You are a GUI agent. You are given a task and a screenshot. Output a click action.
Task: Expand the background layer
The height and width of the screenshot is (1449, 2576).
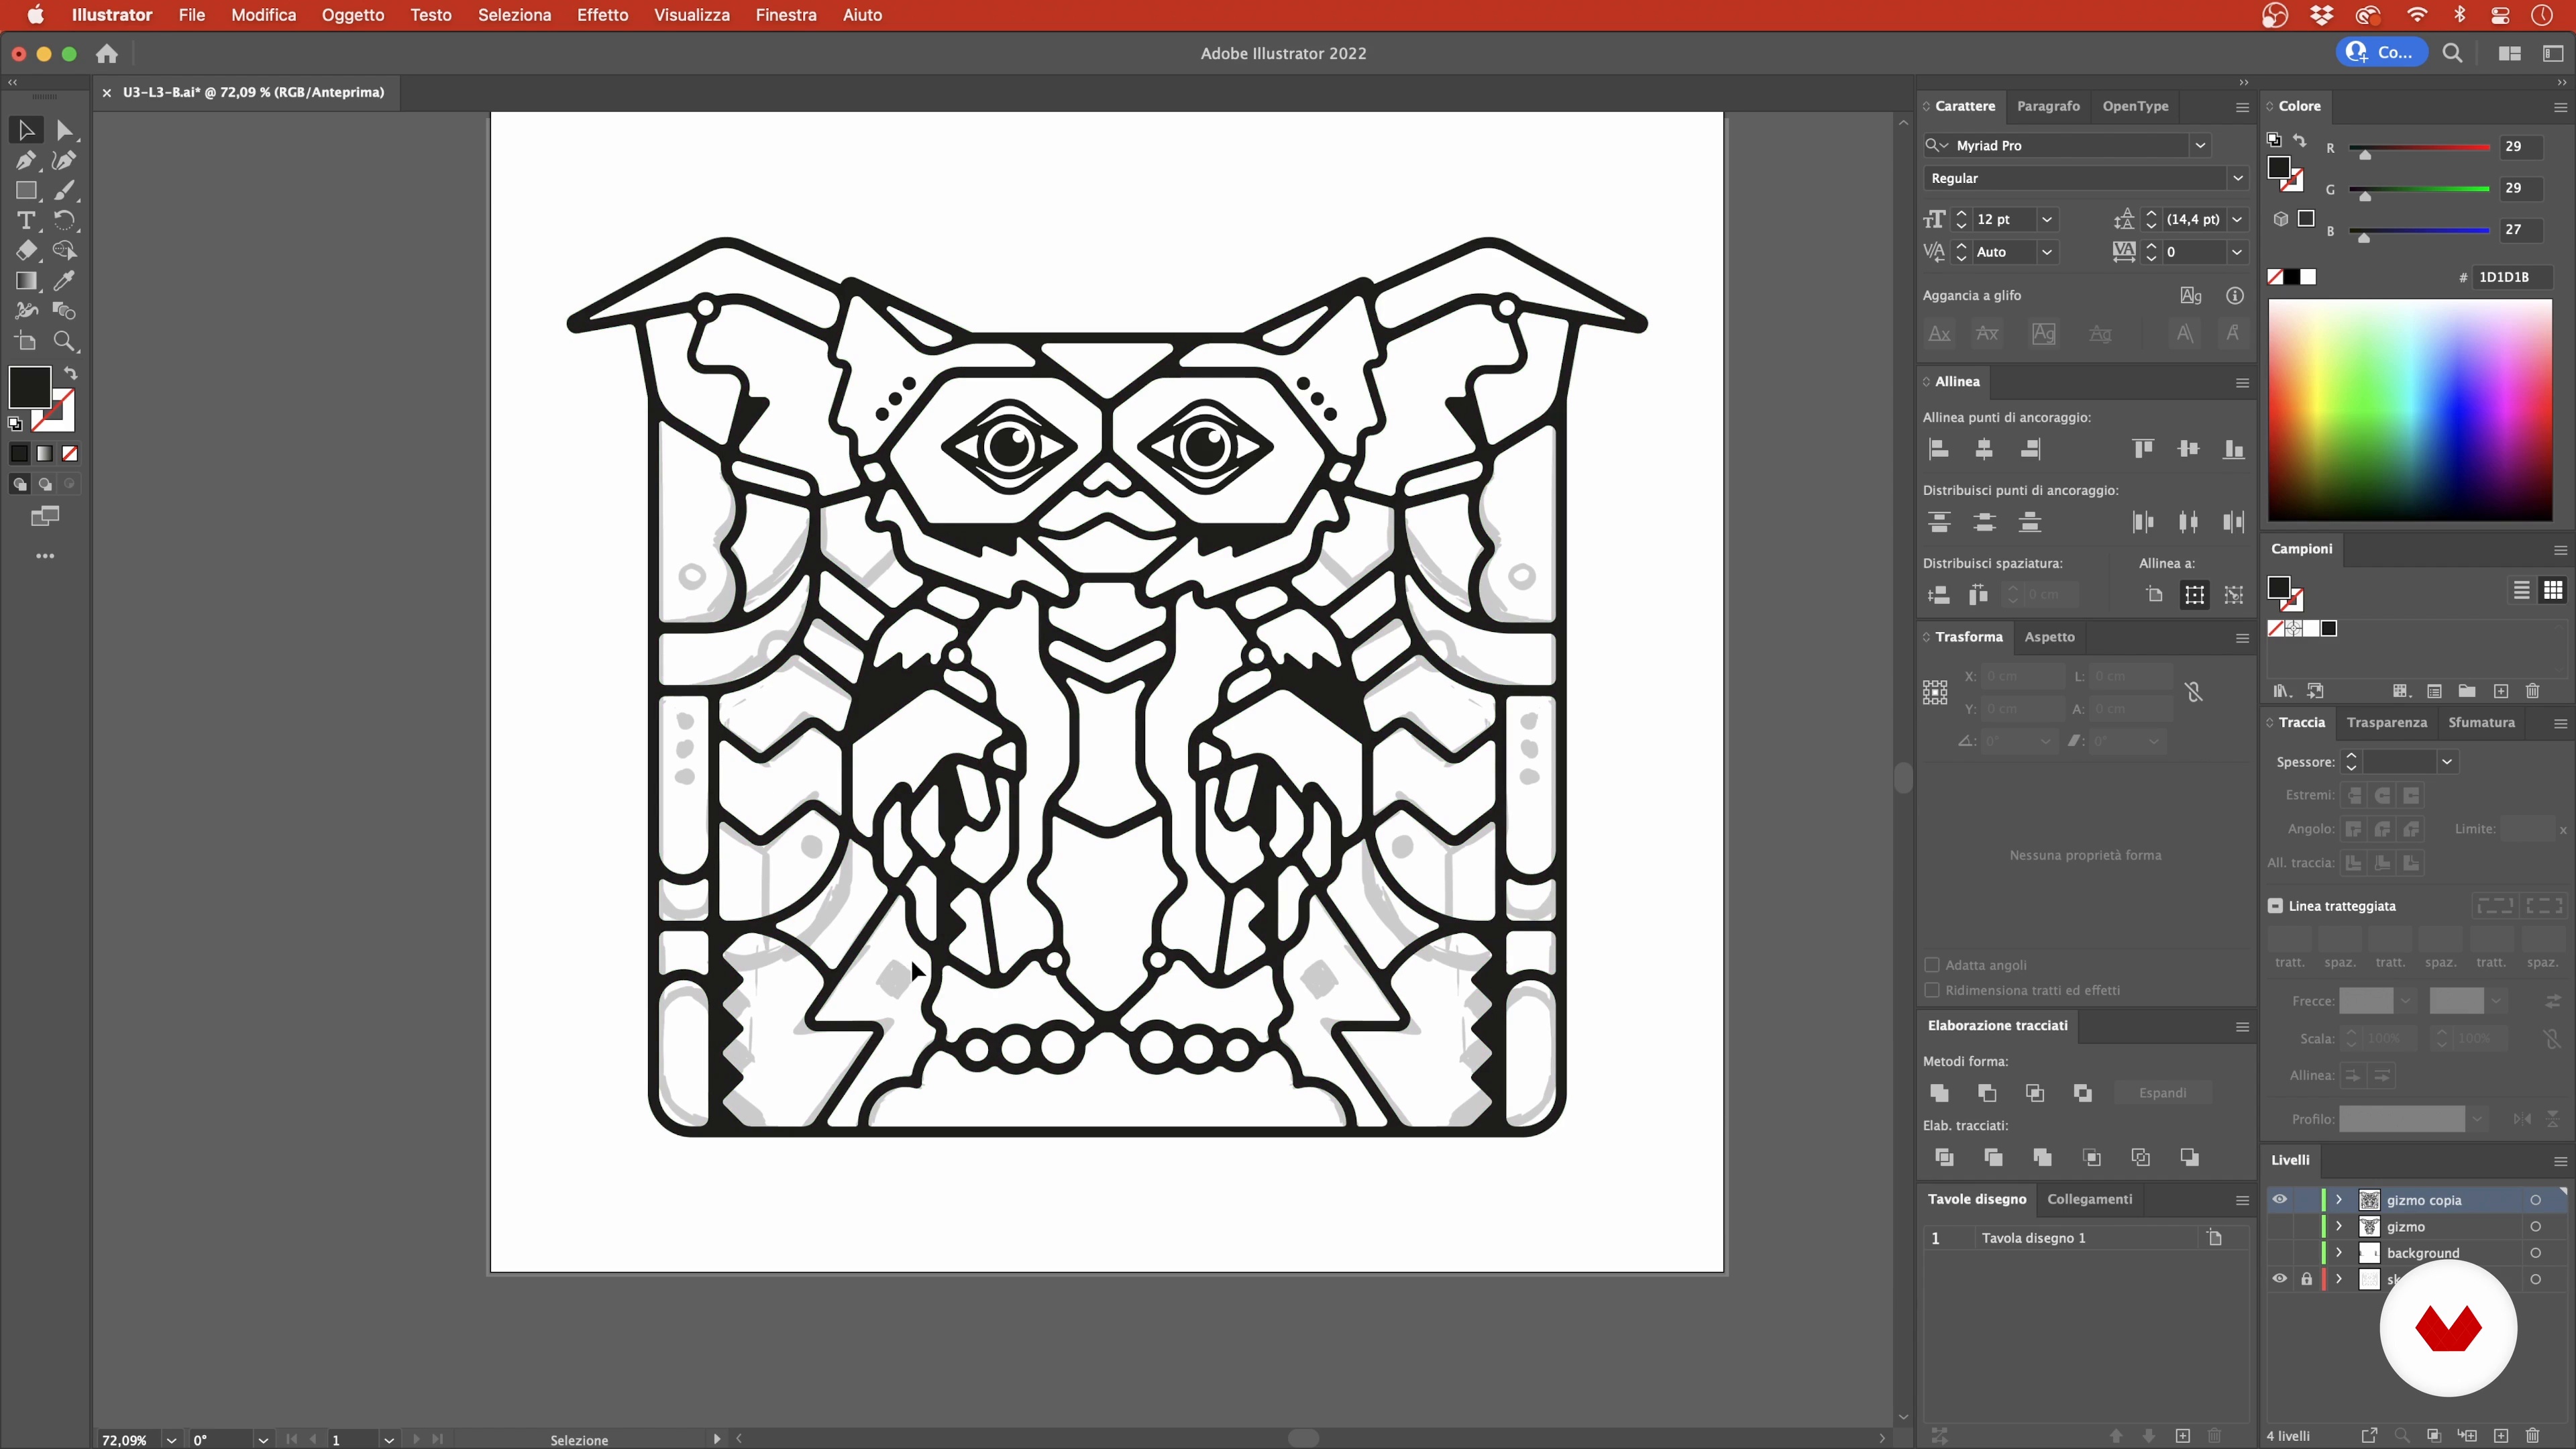pos(2339,1252)
